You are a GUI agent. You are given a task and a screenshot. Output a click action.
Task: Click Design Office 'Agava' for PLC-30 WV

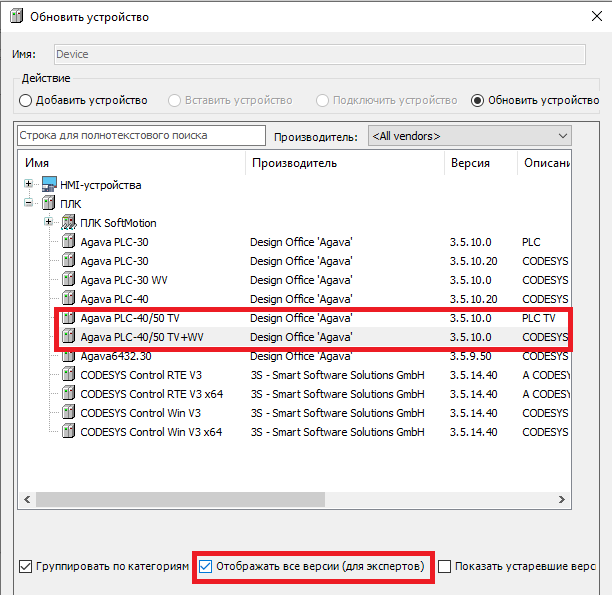coord(301,280)
